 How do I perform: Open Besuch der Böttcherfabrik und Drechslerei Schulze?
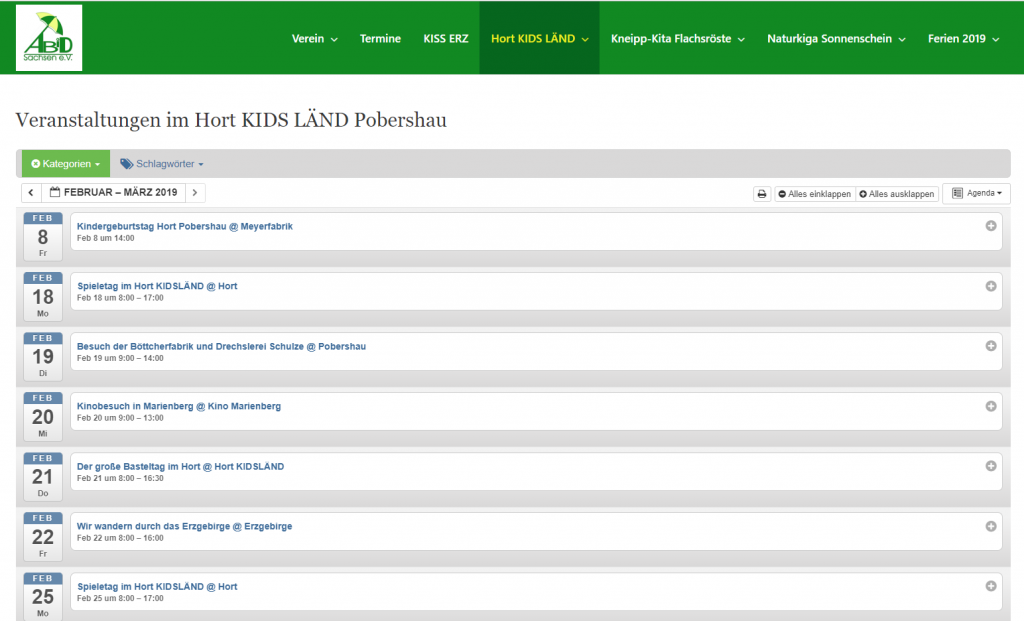tap(221, 347)
